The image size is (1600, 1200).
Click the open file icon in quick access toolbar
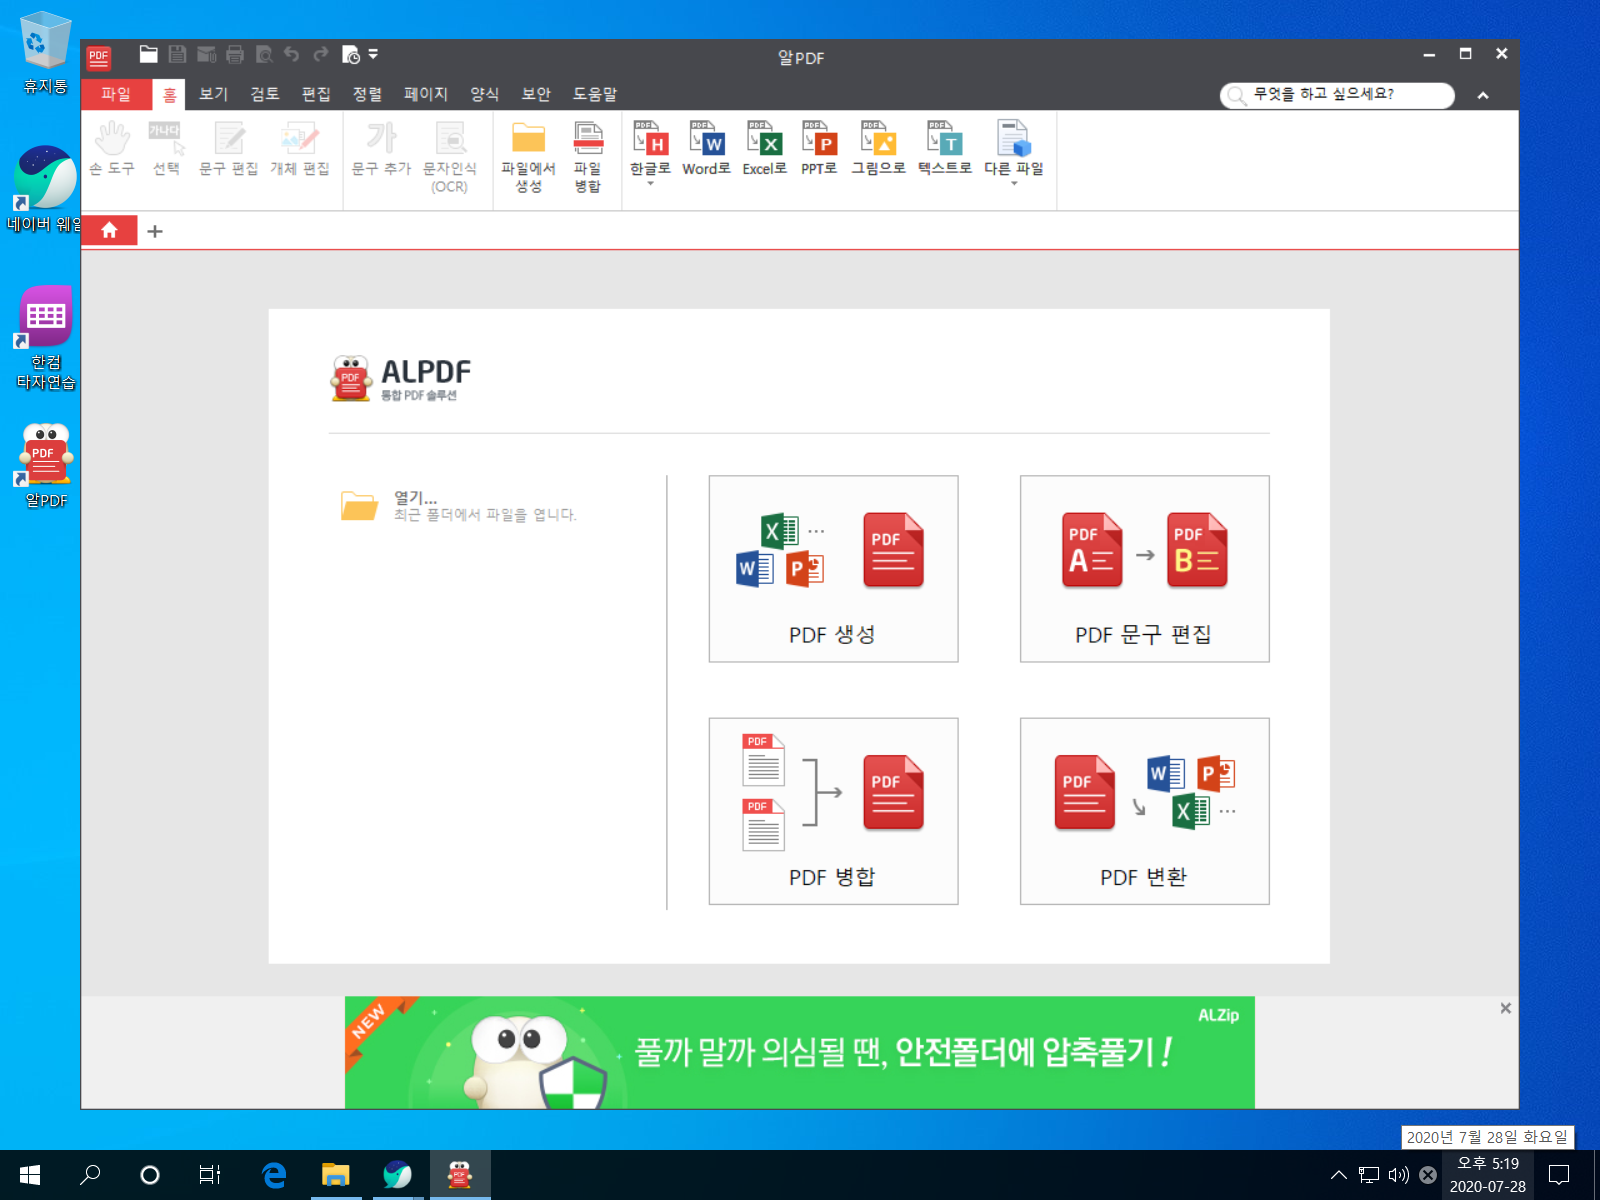pos(148,54)
